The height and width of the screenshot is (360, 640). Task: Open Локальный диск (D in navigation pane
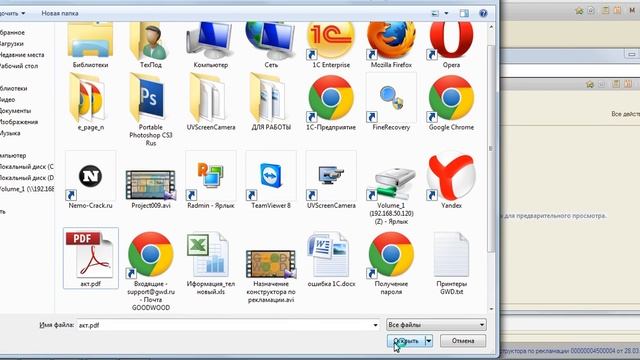(27, 178)
